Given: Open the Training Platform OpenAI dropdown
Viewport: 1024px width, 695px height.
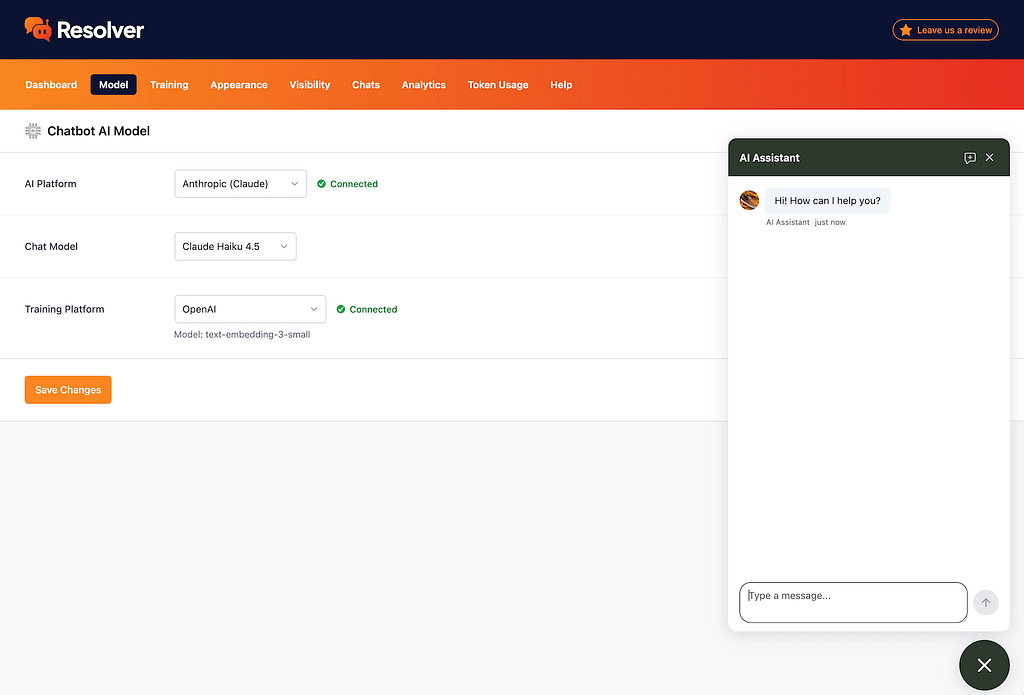Looking at the screenshot, I should 250,309.
